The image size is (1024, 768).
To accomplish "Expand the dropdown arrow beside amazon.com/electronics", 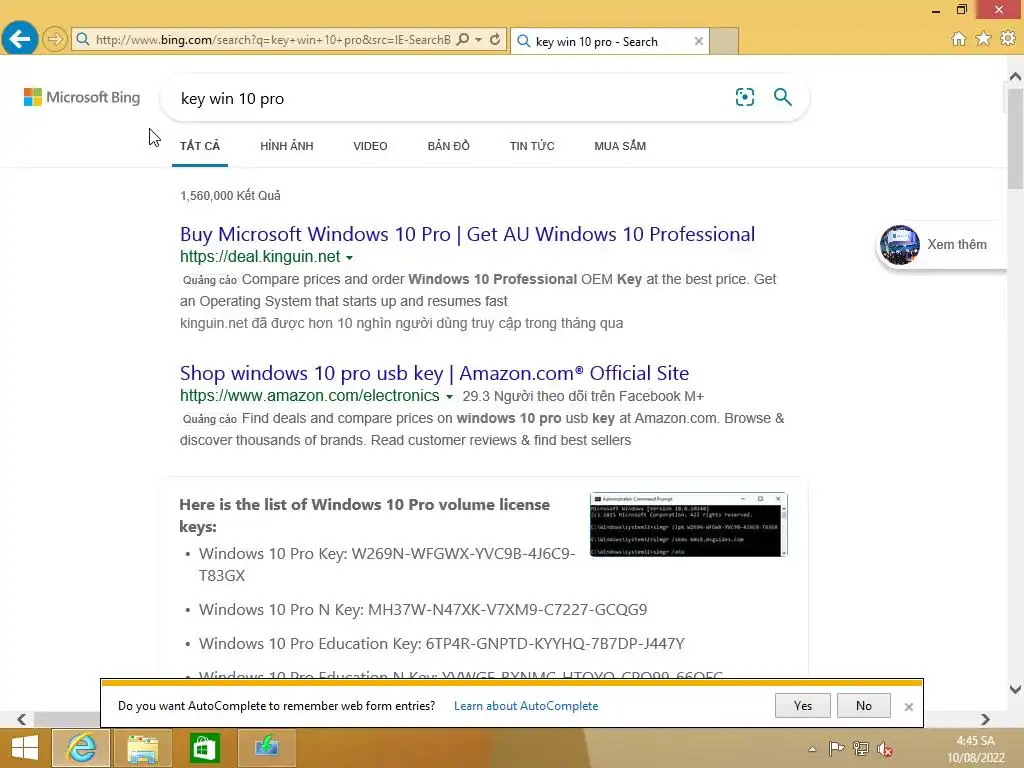I will point(449,397).
